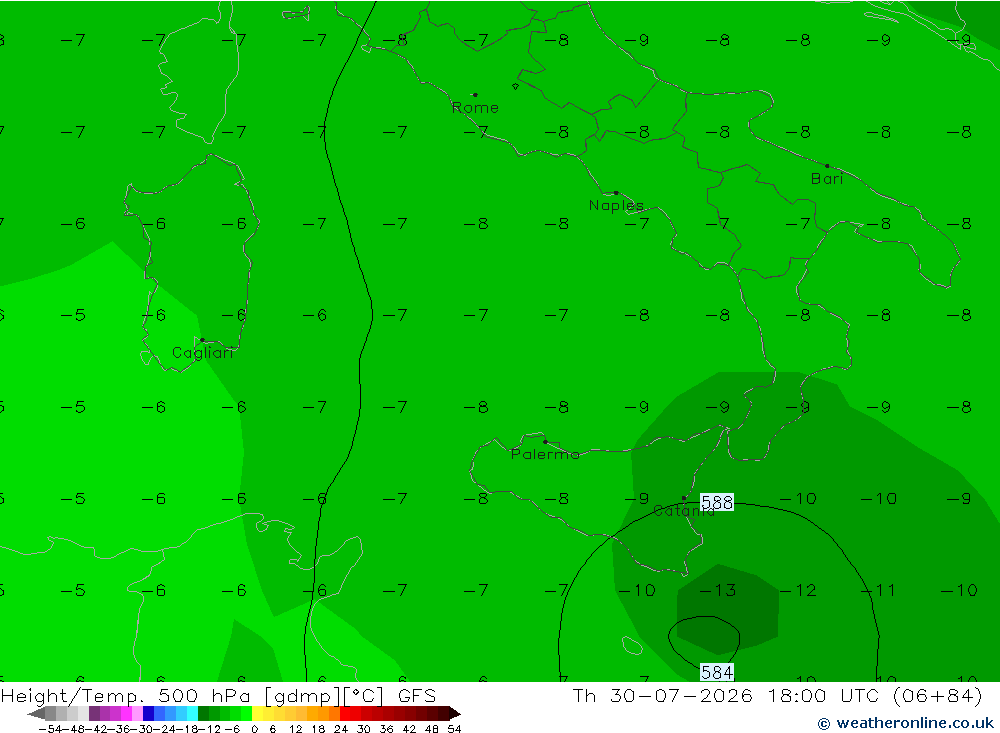
Task: Click the -11 temperature value right of -12
Action: (879, 590)
